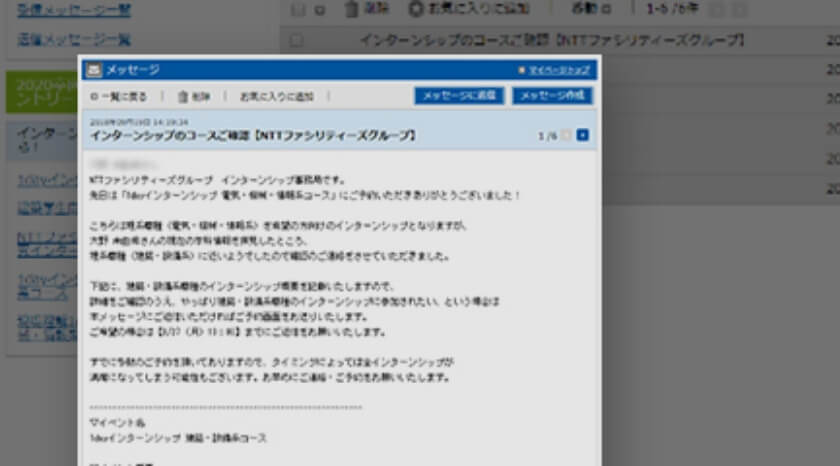Viewport: 840px width, 466px height.
Task: Open the small dropdown arrow beside the select-all checkbox
Action: click(320, 10)
